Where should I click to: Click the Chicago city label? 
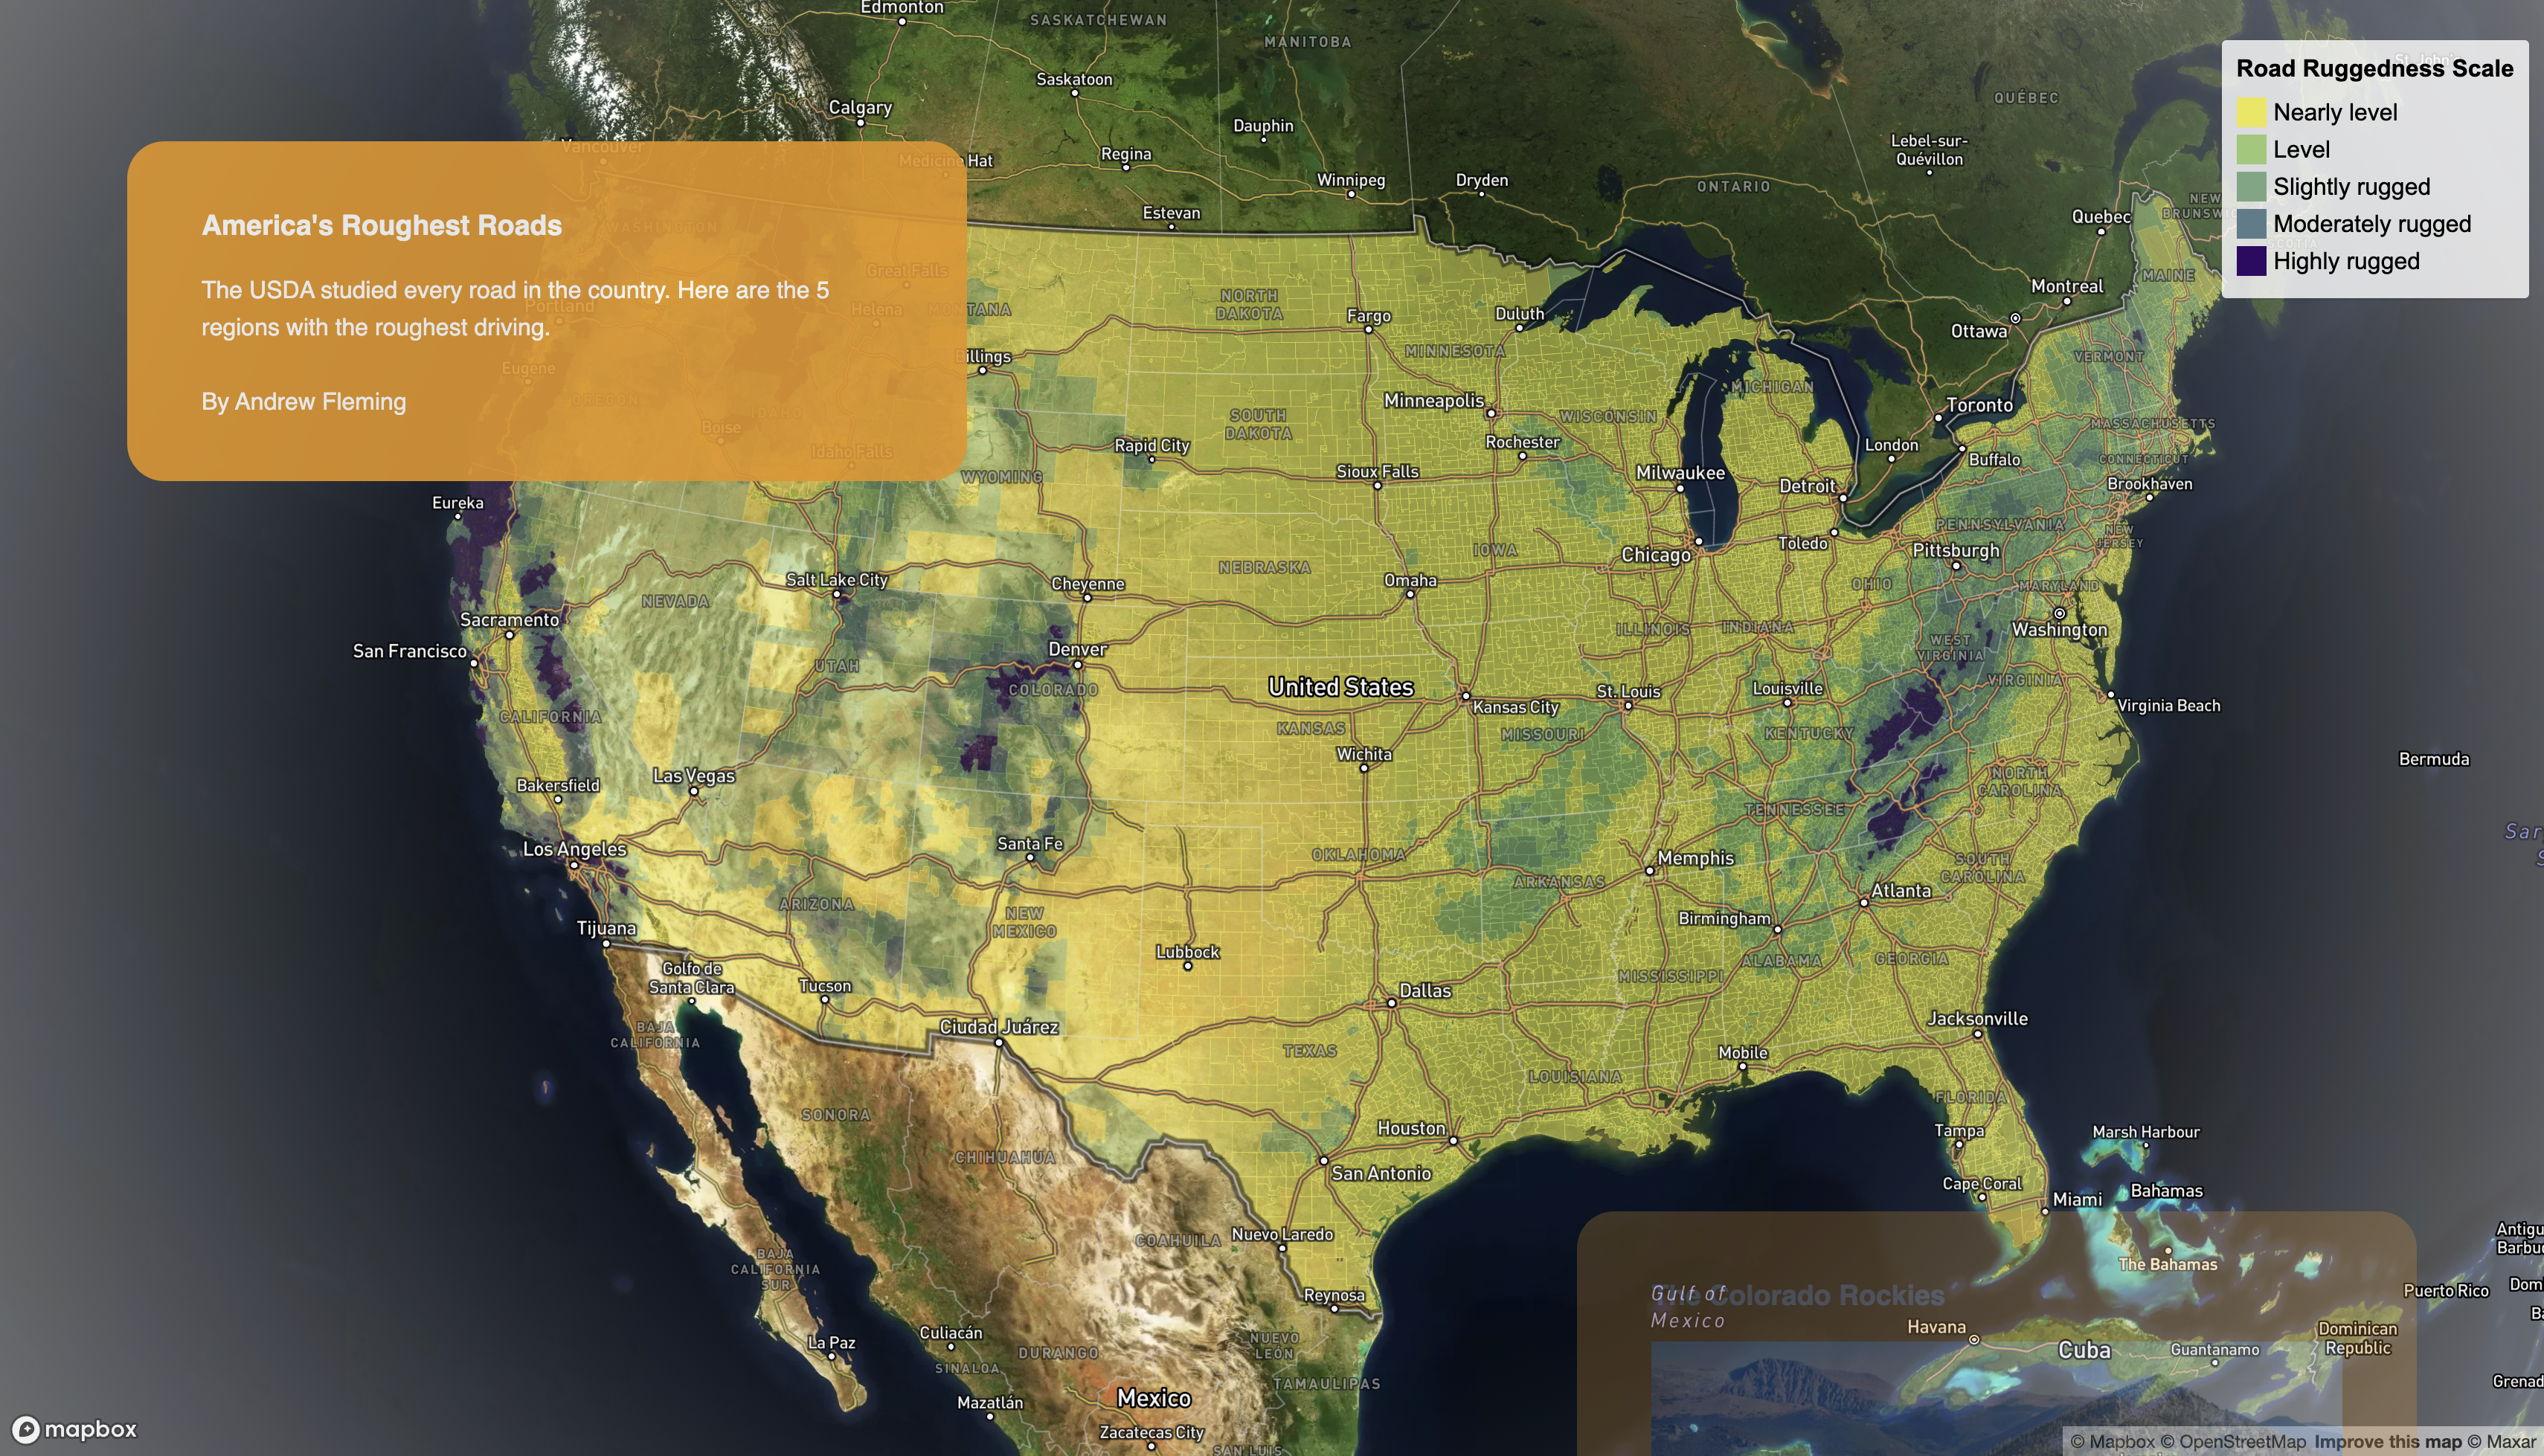tap(1656, 555)
